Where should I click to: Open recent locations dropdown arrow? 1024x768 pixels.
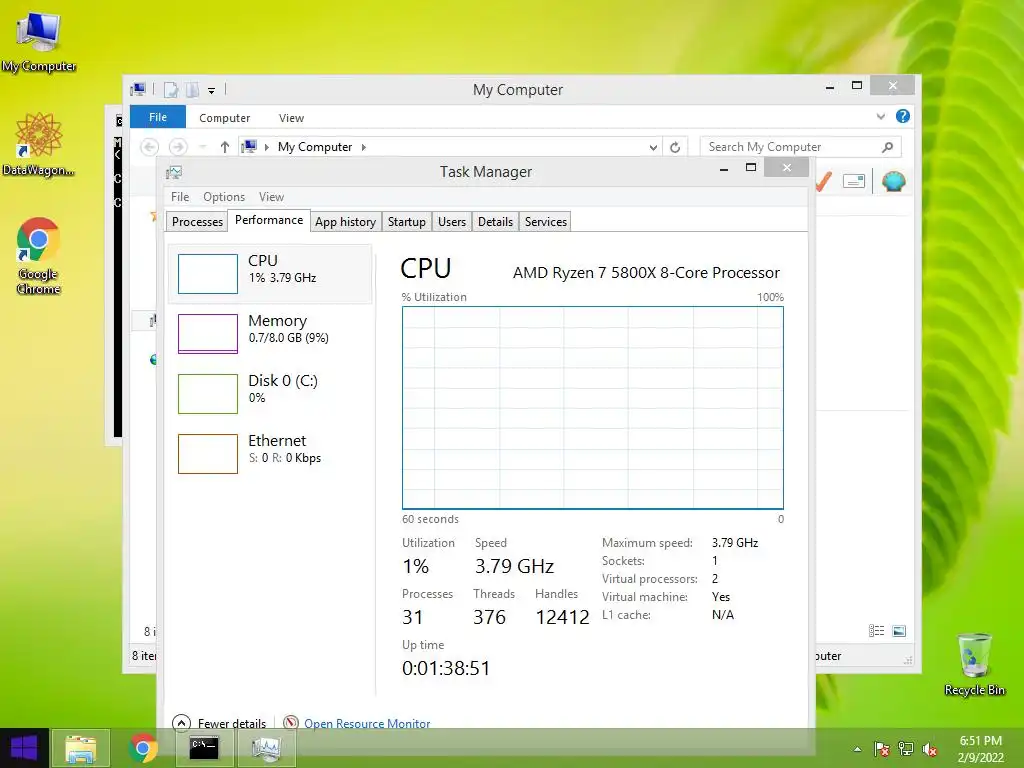203,147
